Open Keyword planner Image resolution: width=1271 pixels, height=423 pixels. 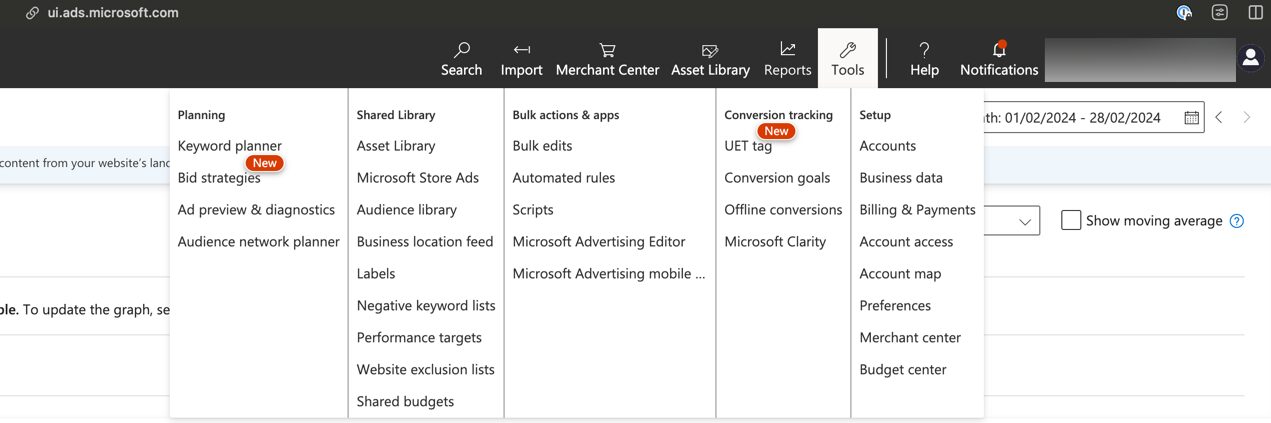(230, 146)
